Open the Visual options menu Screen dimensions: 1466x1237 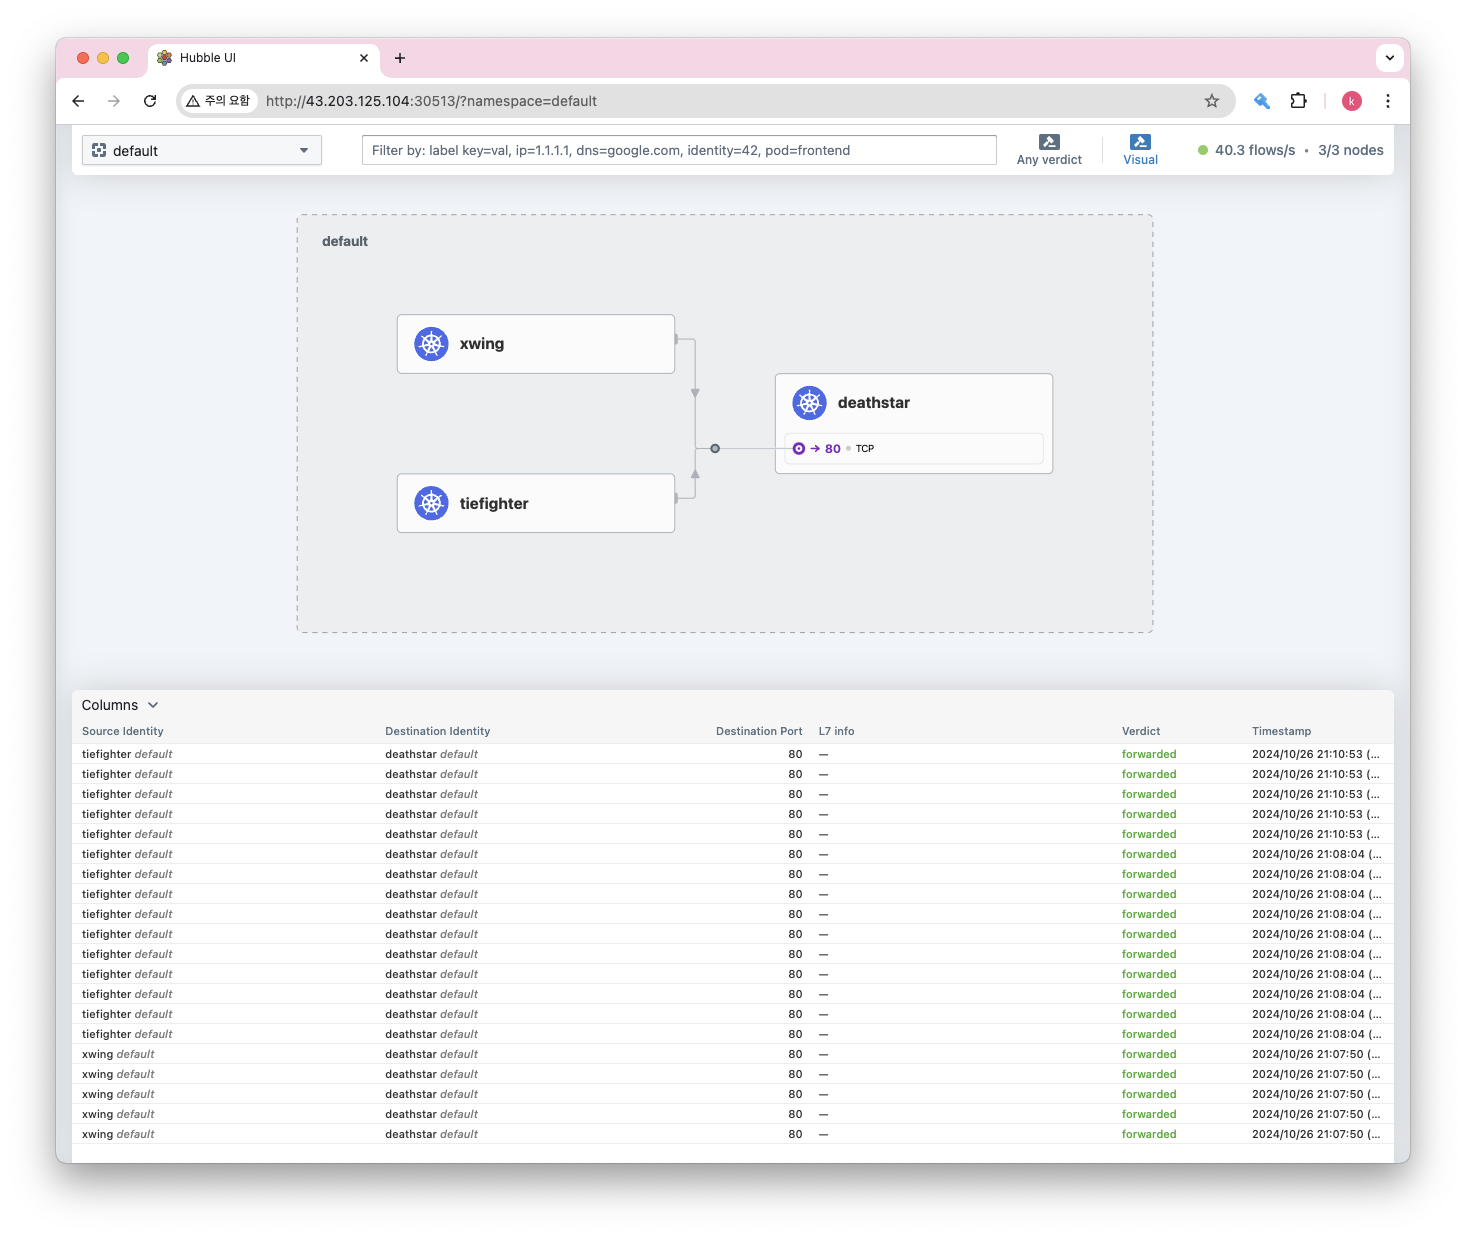coord(1140,150)
